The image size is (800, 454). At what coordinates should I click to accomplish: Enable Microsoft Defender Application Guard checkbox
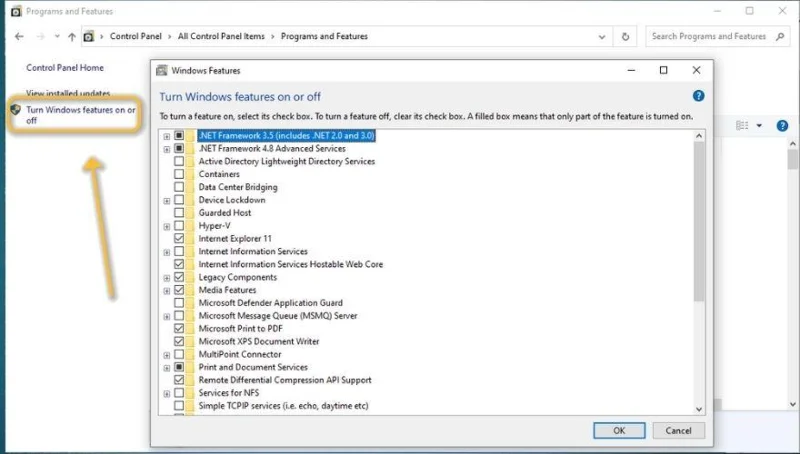point(179,302)
